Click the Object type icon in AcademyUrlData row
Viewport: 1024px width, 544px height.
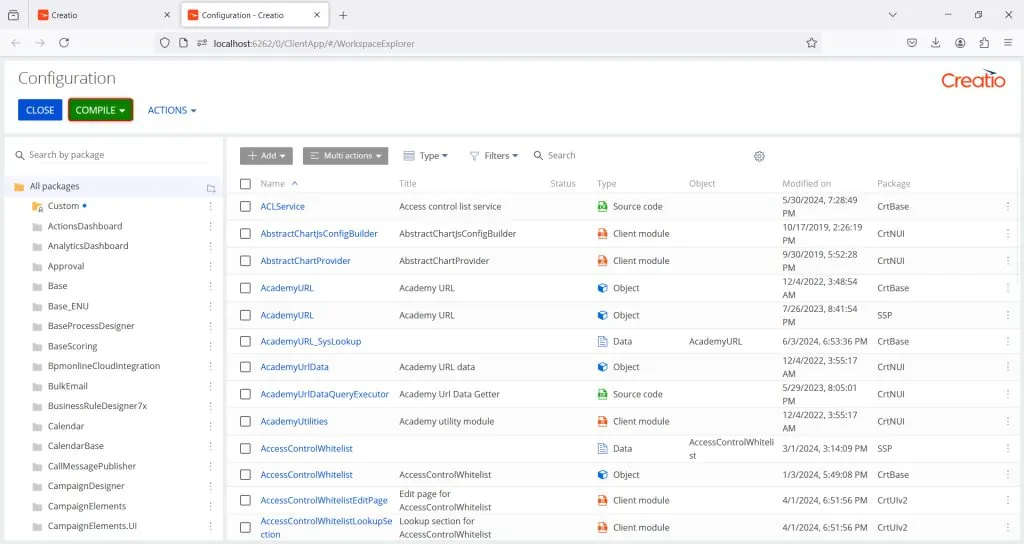(x=603, y=367)
